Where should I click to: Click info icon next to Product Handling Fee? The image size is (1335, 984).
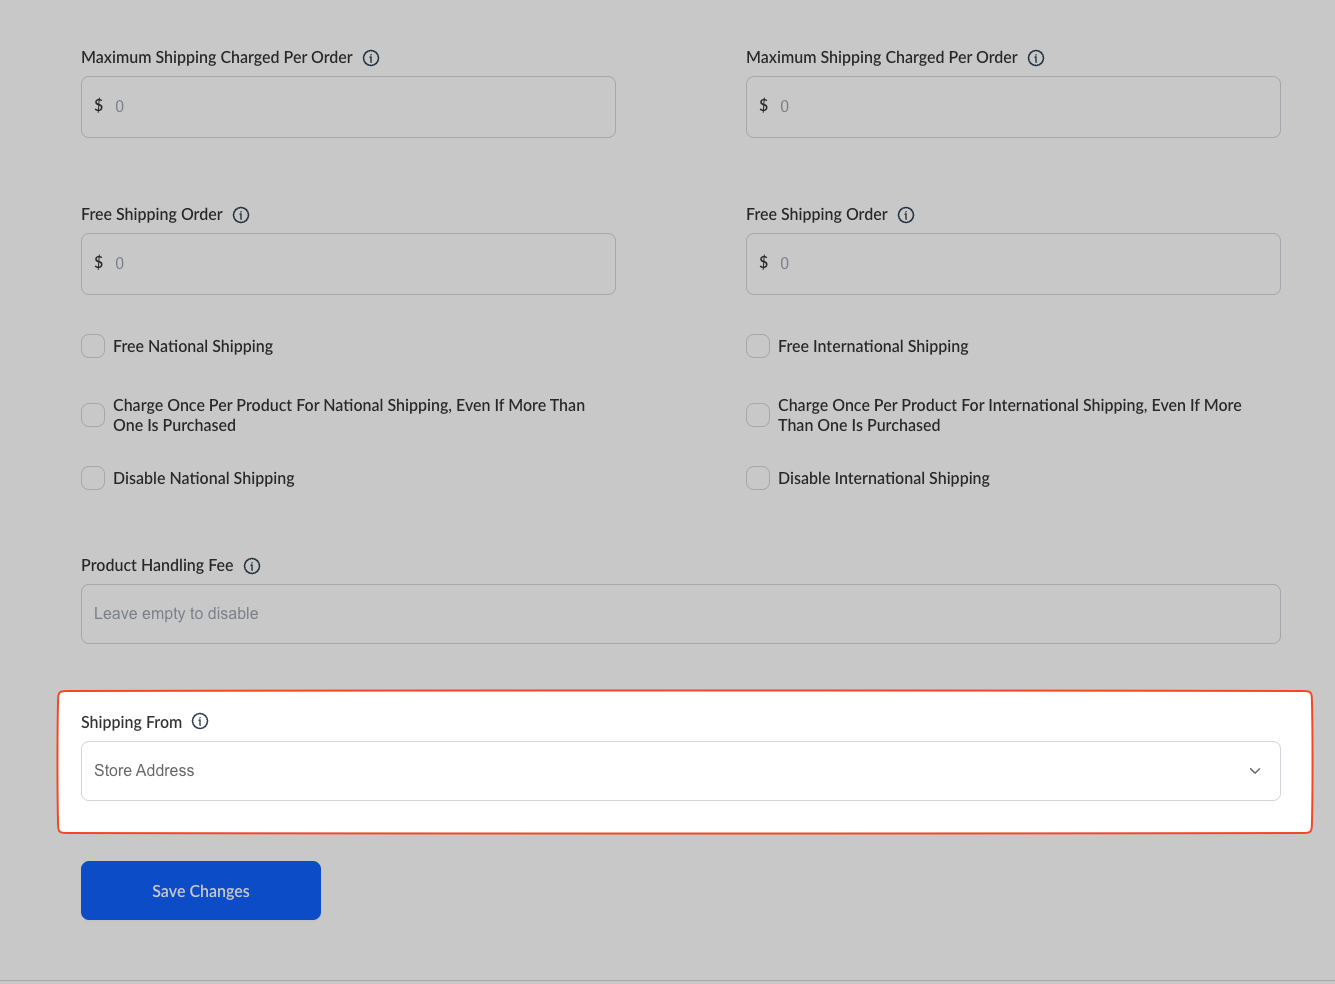click(252, 566)
